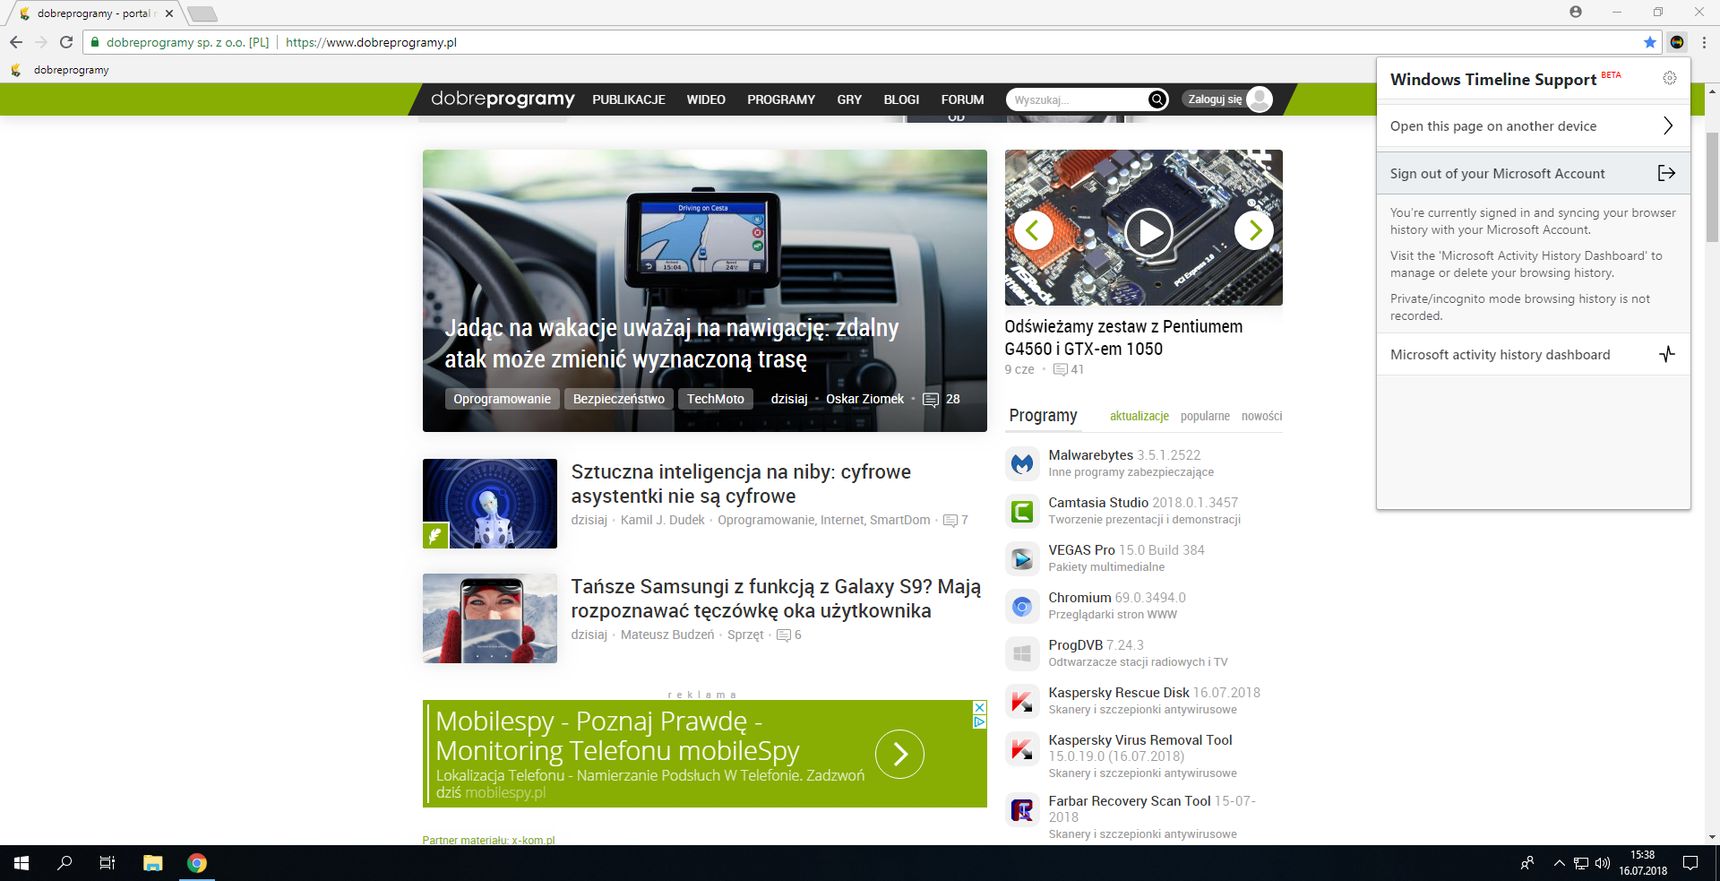The height and width of the screenshot is (881, 1720).
Task: Open the Chrome account profile icon
Action: (1576, 12)
